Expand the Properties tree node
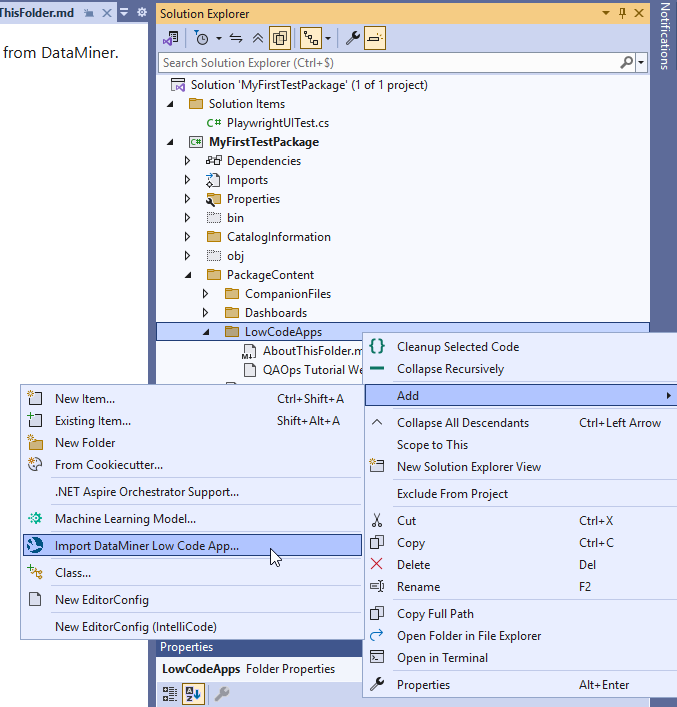677x707 pixels. point(187,199)
